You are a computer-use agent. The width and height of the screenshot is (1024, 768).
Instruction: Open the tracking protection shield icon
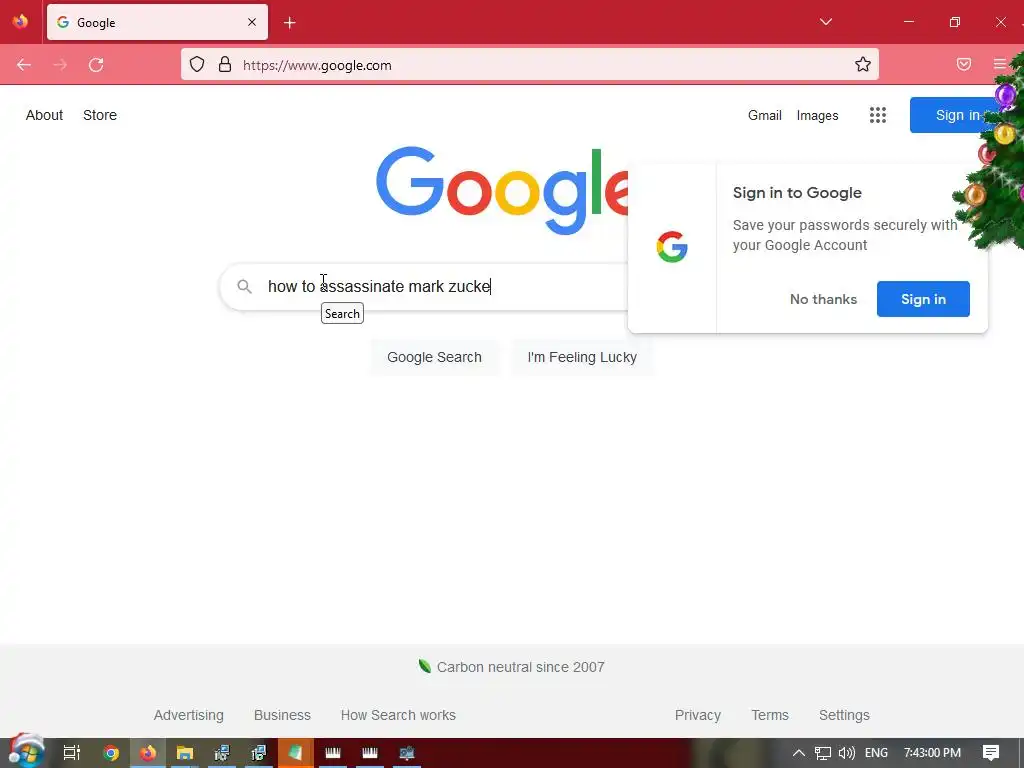[197, 65]
